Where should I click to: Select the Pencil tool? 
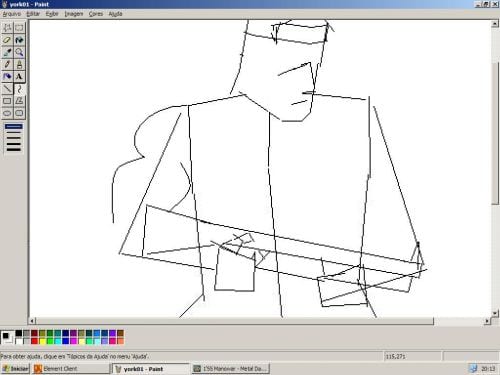[7, 64]
